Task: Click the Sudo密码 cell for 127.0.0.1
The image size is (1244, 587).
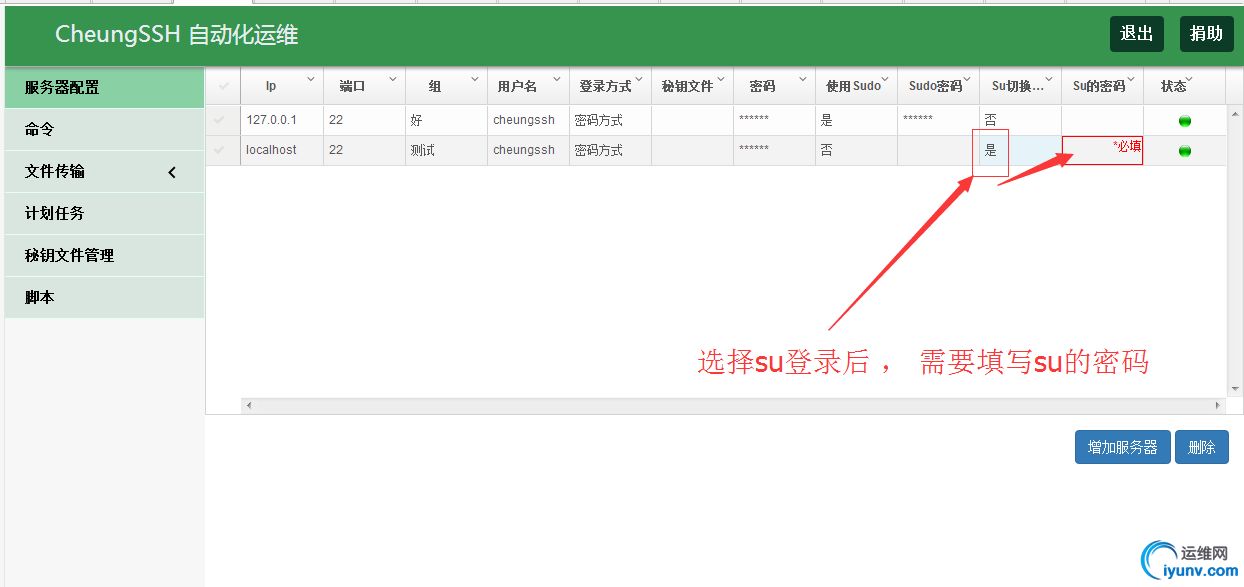Action: 938,120
